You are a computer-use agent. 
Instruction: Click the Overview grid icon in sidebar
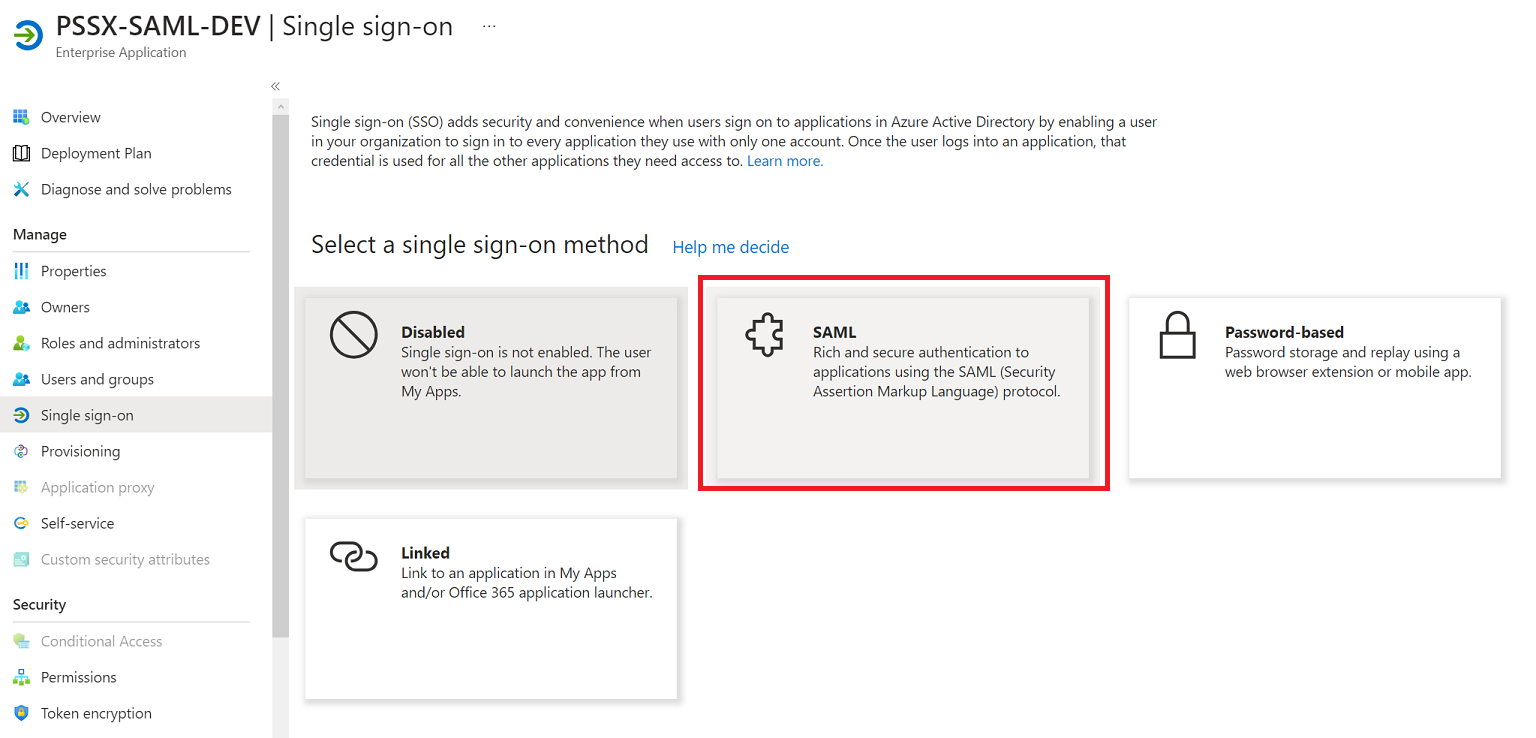[x=21, y=117]
